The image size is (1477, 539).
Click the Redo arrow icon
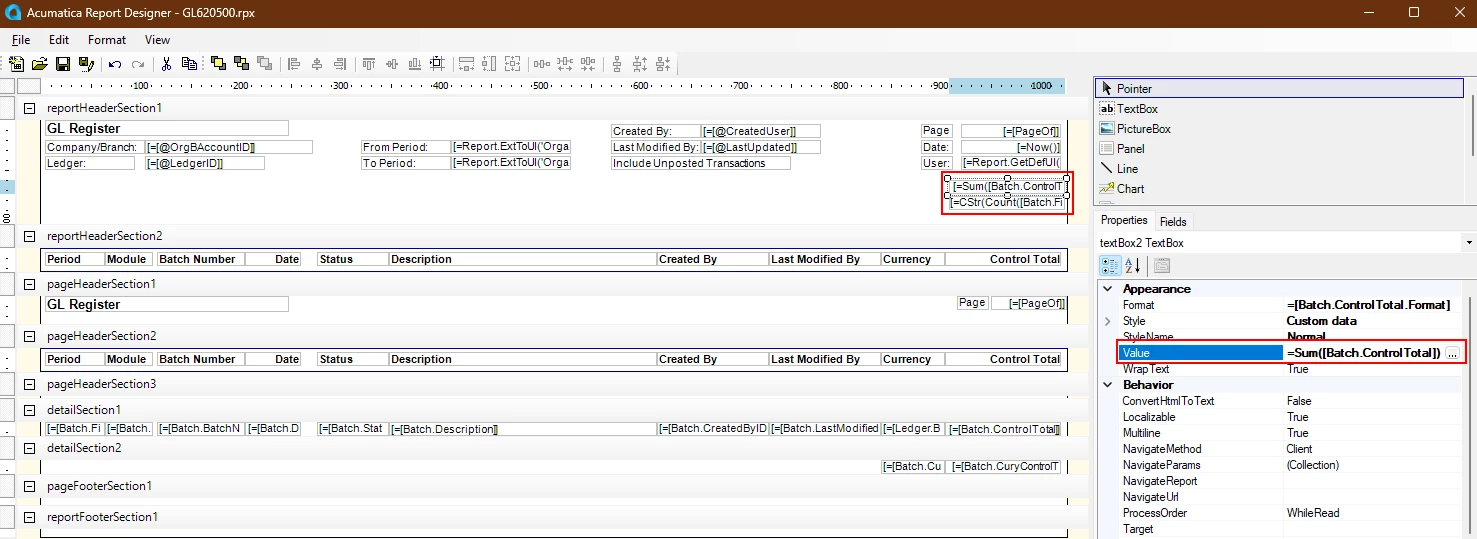pyautogui.click(x=138, y=64)
